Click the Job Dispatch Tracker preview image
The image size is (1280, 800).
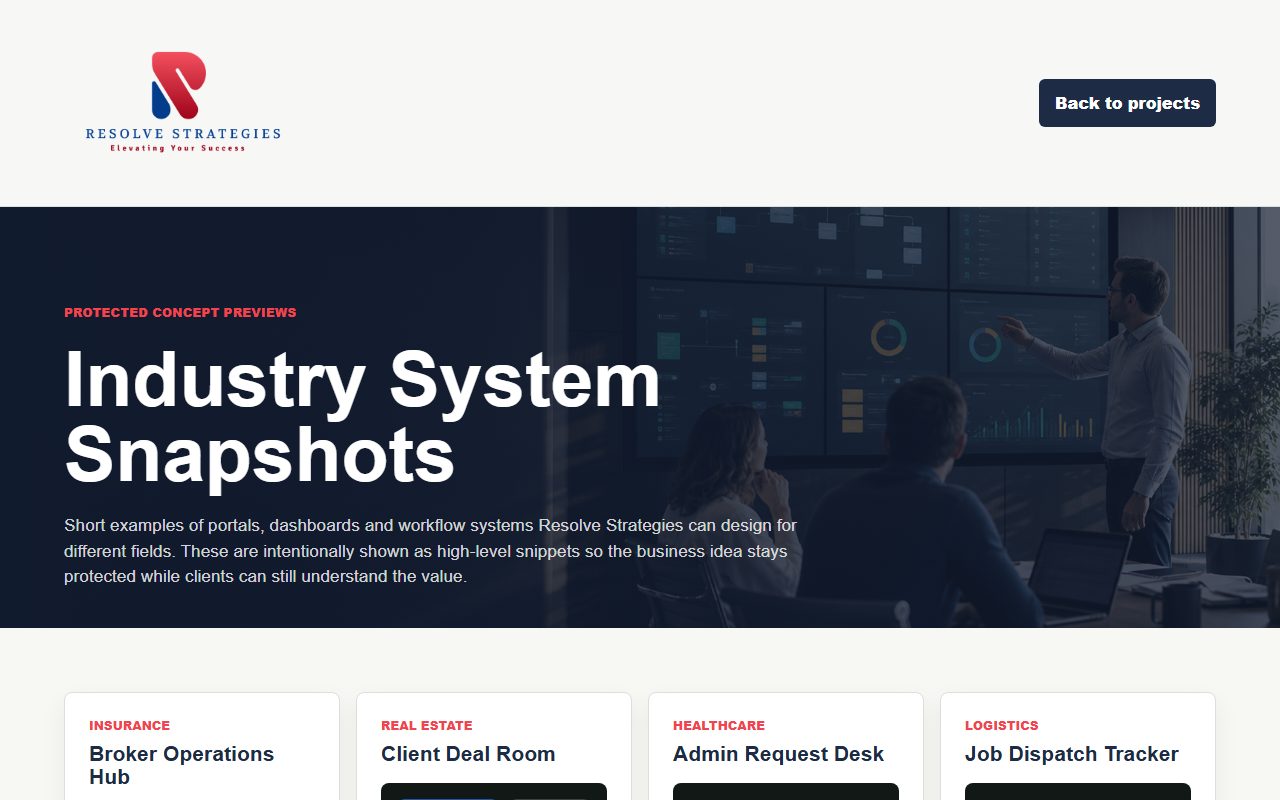click(1078, 792)
